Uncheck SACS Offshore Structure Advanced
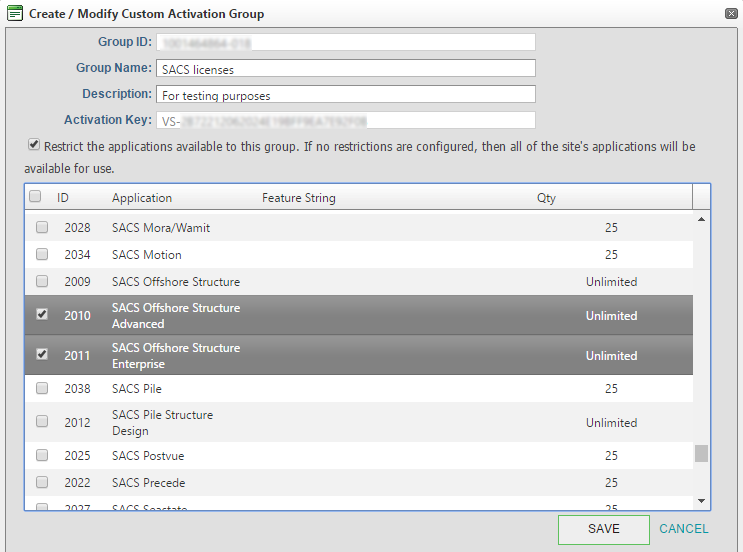The image size is (743, 552). pos(42,314)
